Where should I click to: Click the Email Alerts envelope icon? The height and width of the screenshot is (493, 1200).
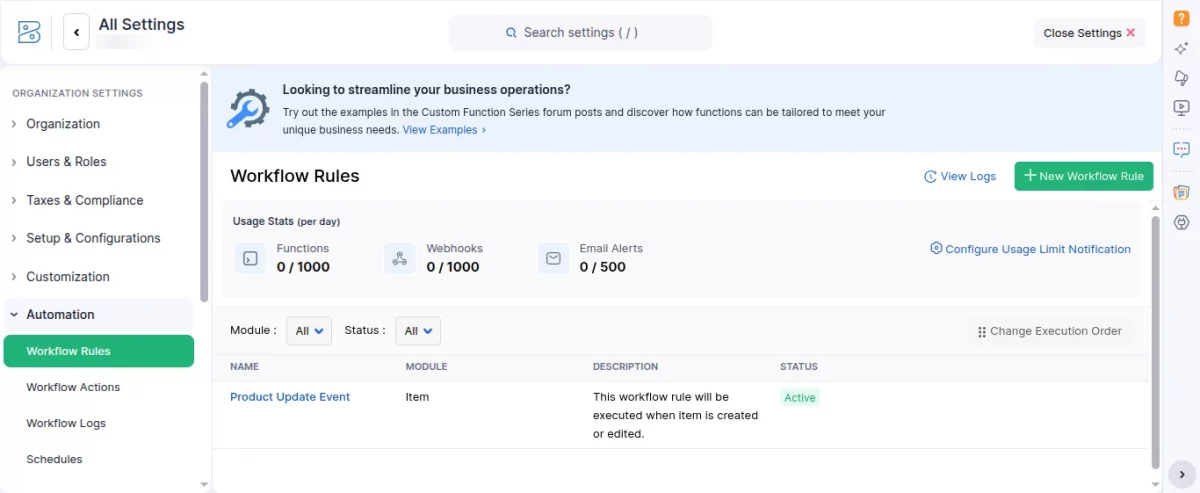pyautogui.click(x=553, y=258)
